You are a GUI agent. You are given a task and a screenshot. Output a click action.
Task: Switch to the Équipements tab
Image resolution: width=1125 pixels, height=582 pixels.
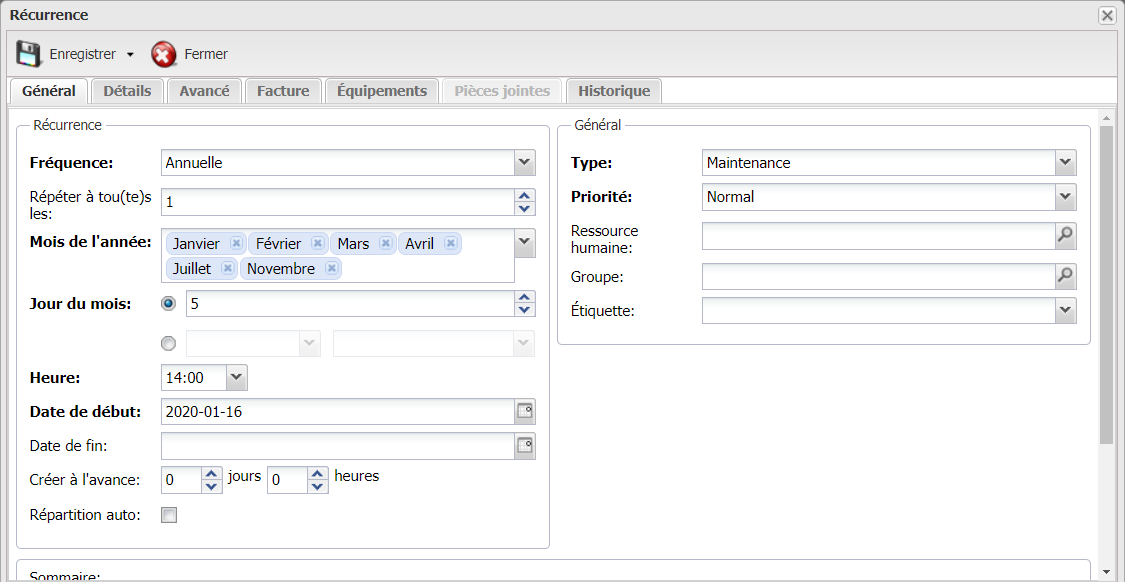(x=382, y=91)
